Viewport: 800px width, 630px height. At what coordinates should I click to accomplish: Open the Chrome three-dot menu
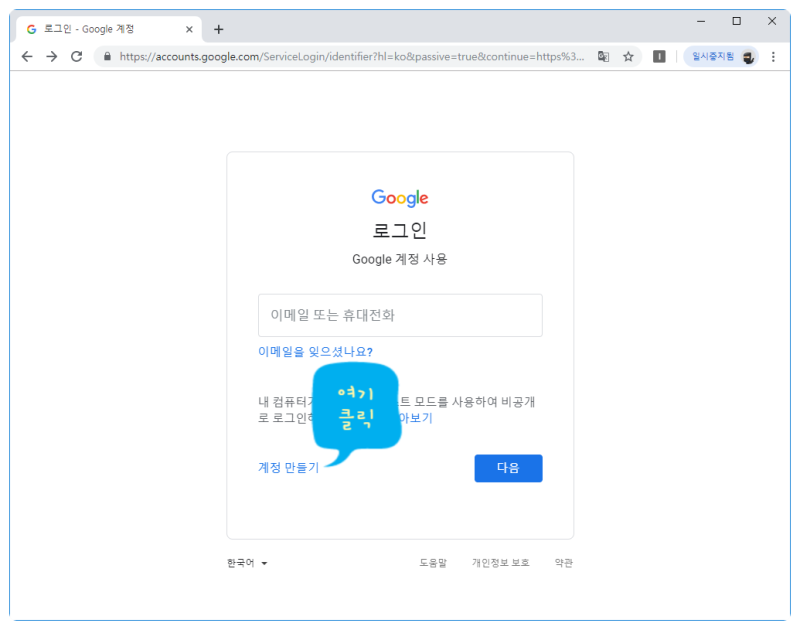(773, 57)
